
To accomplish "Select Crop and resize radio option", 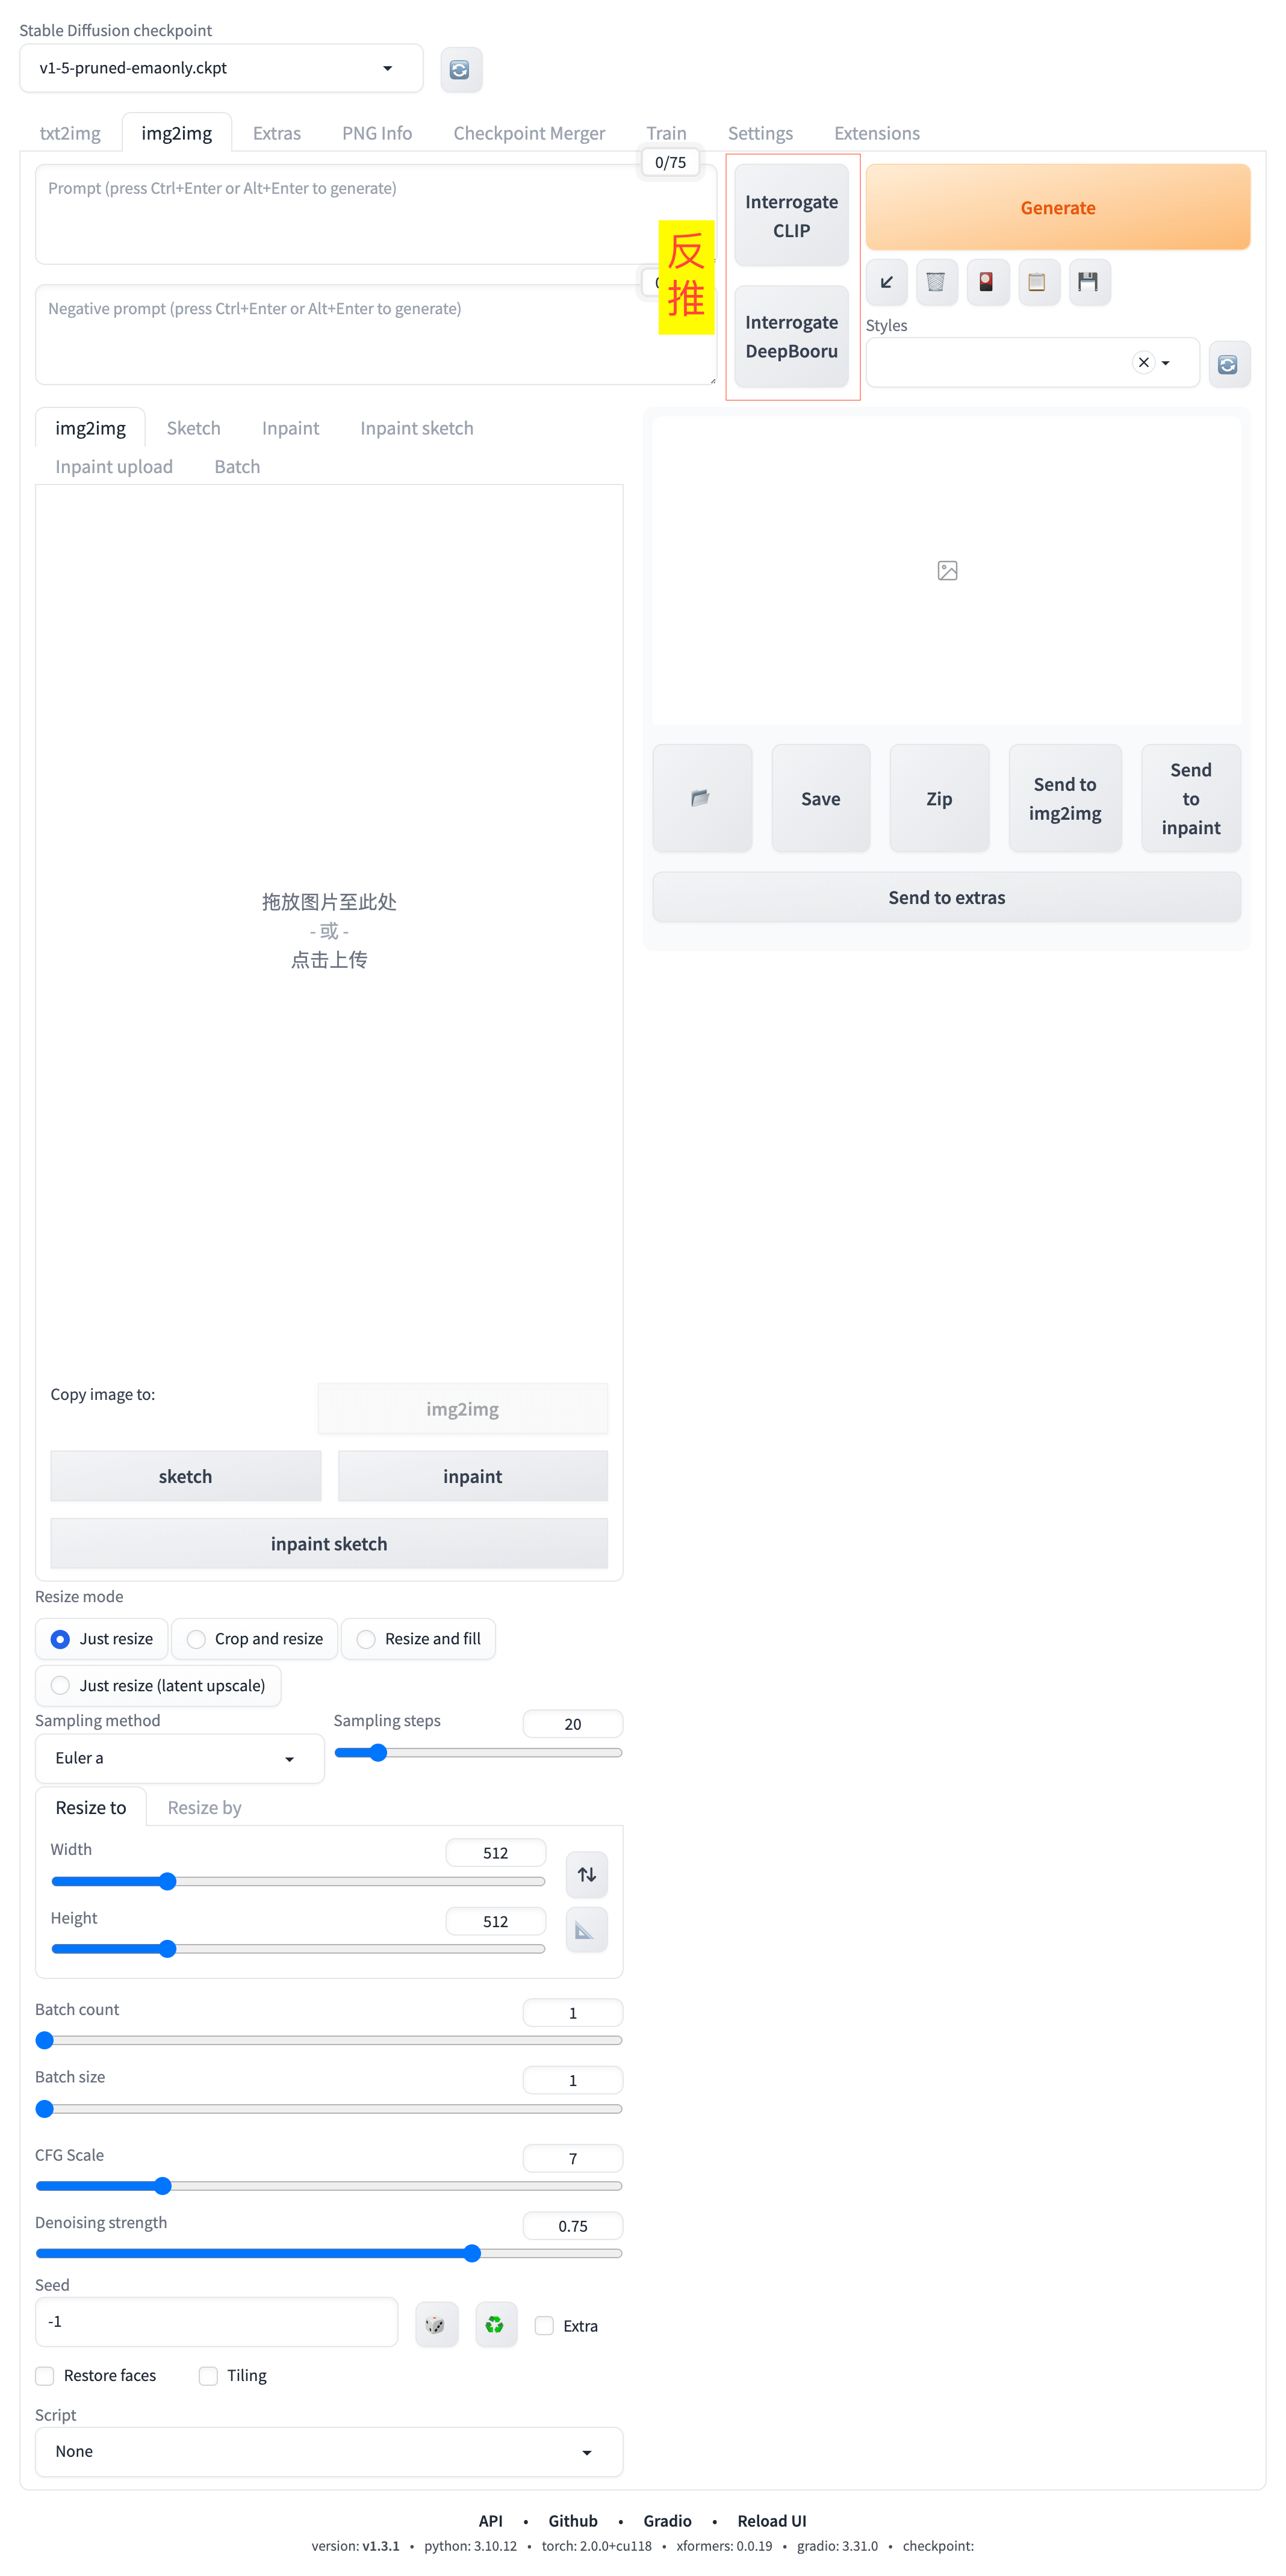I will pyautogui.click(x=197, y=1639).
